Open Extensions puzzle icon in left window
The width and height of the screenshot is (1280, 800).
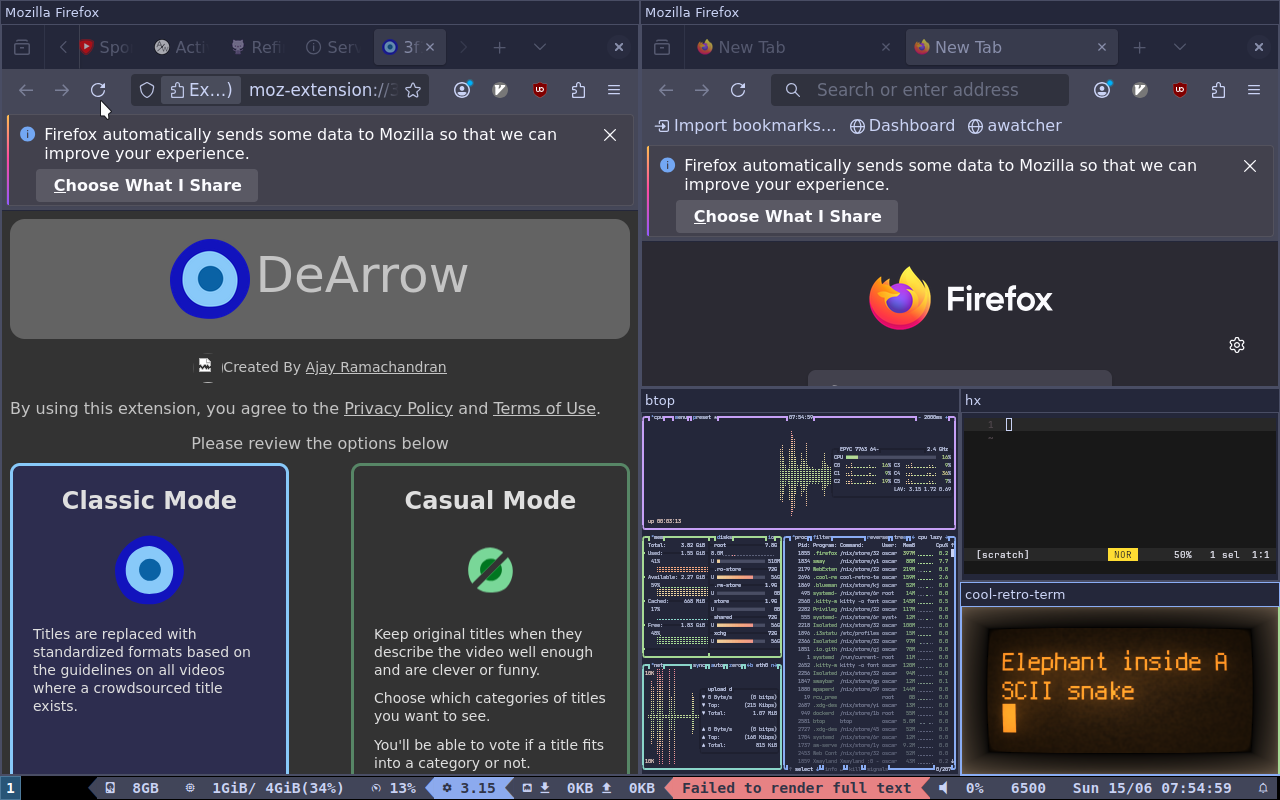tap(578, 90)
